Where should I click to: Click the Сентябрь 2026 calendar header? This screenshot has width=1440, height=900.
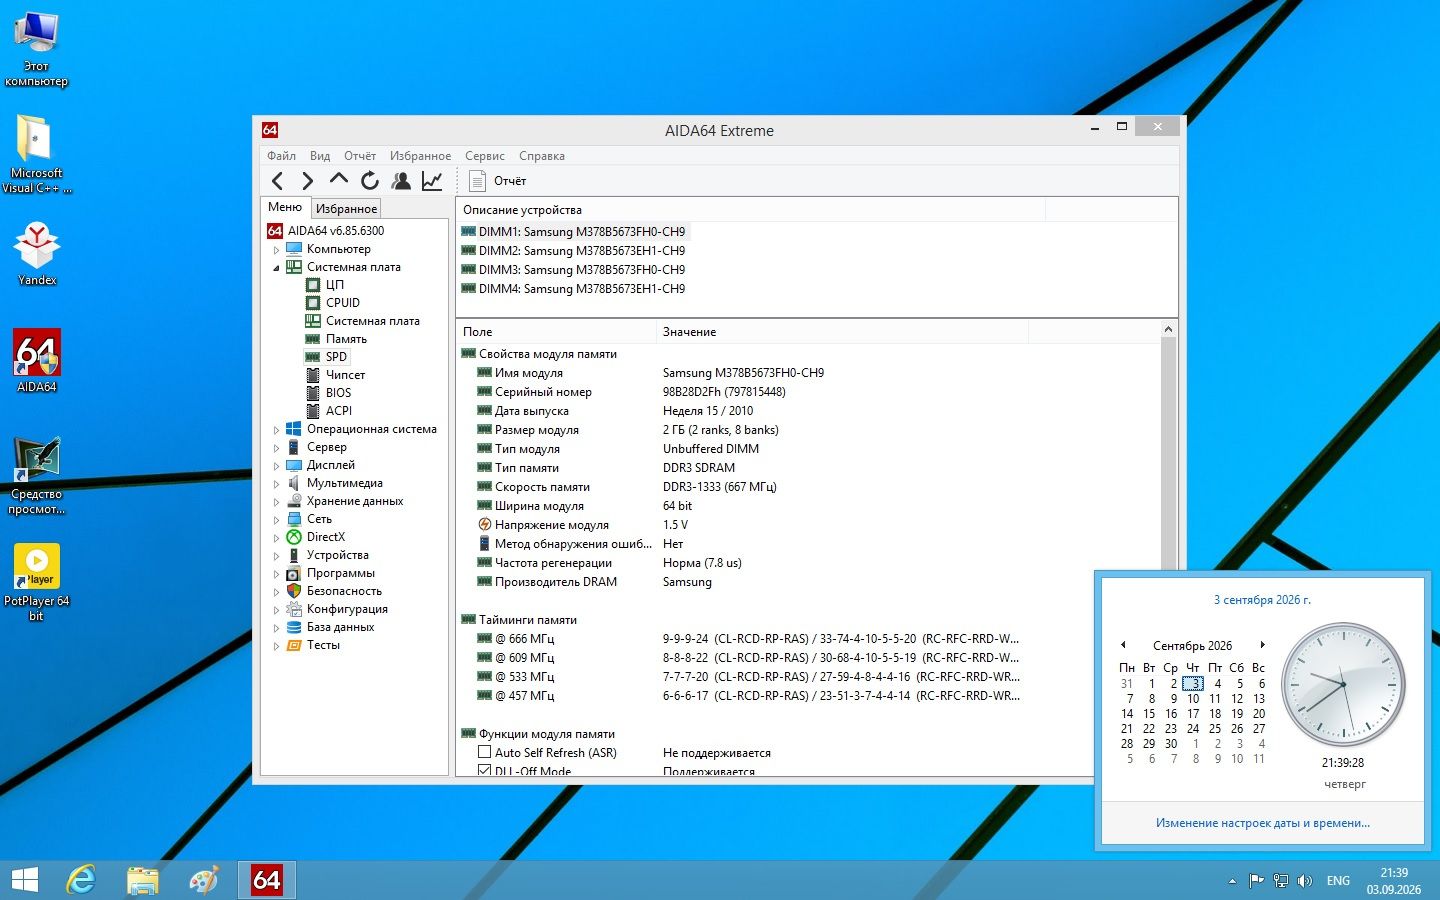(1192, 646)
